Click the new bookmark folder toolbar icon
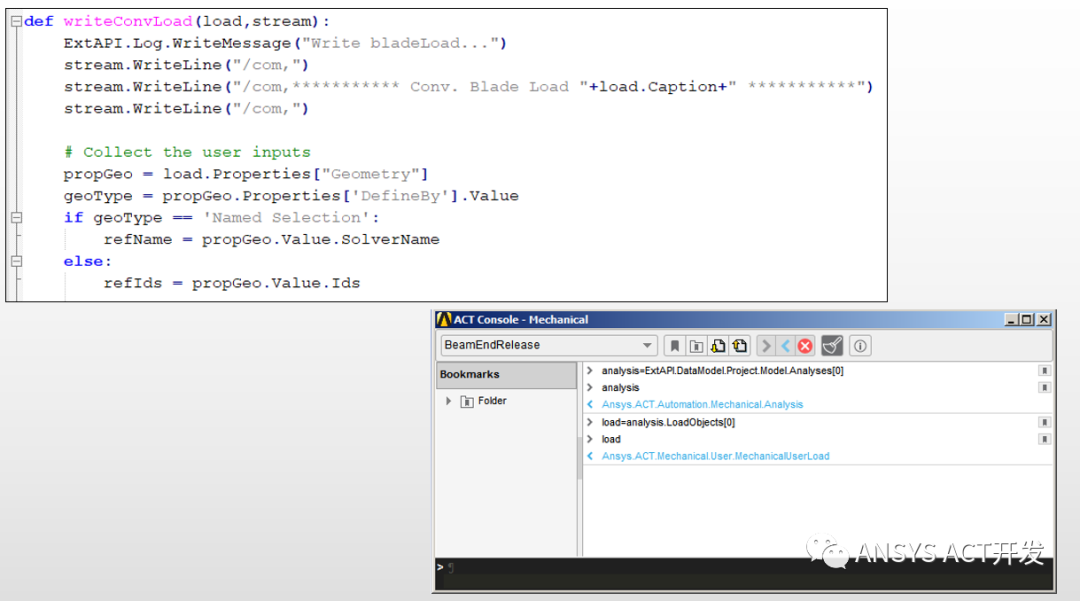The height and width of the screenshot is (601, 1080). 696,346
